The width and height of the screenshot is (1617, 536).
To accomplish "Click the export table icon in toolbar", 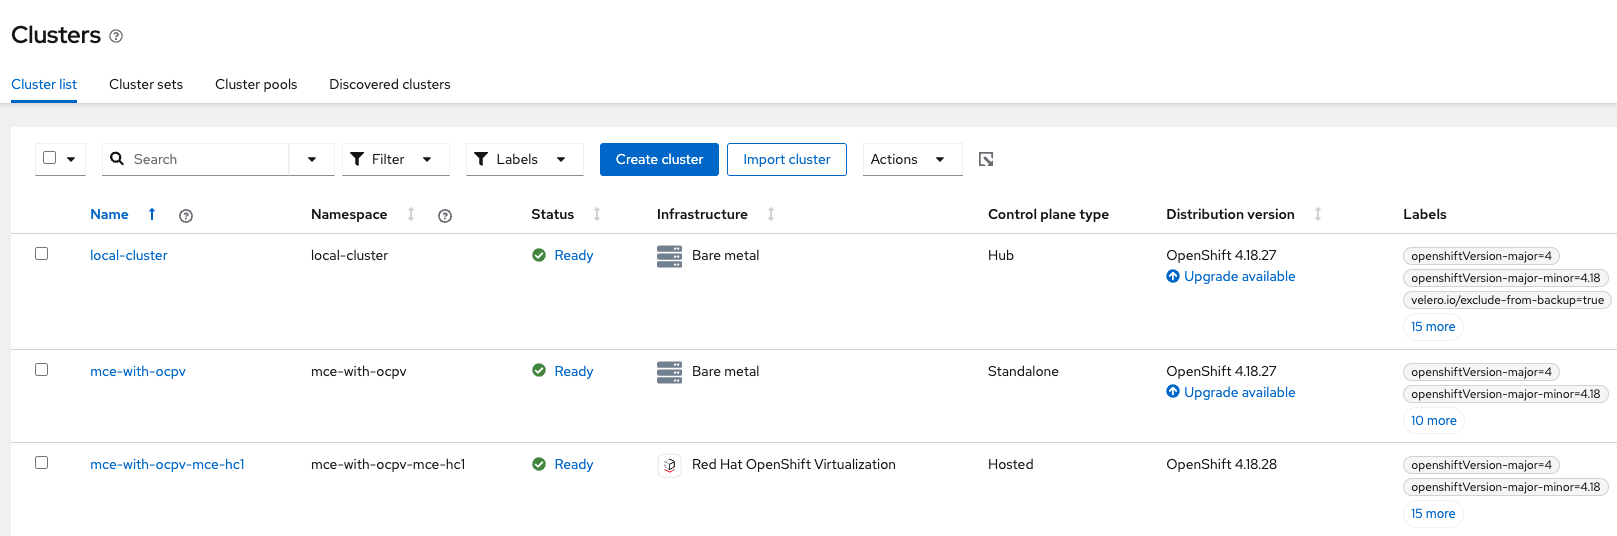I will point(986,159).
